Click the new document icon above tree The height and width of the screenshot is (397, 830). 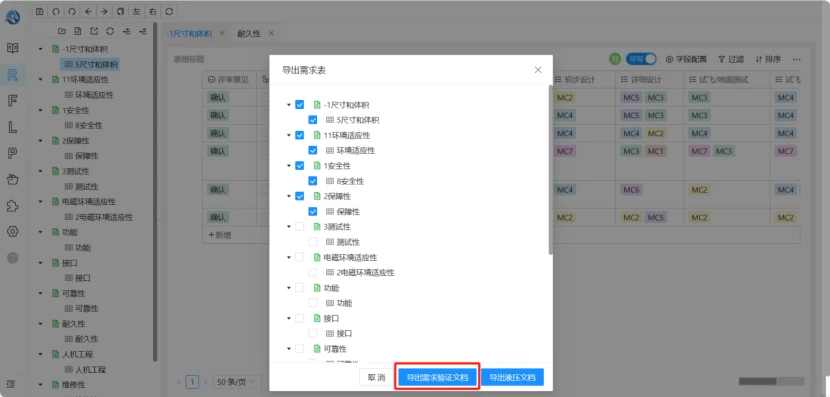tap(78, 31)
